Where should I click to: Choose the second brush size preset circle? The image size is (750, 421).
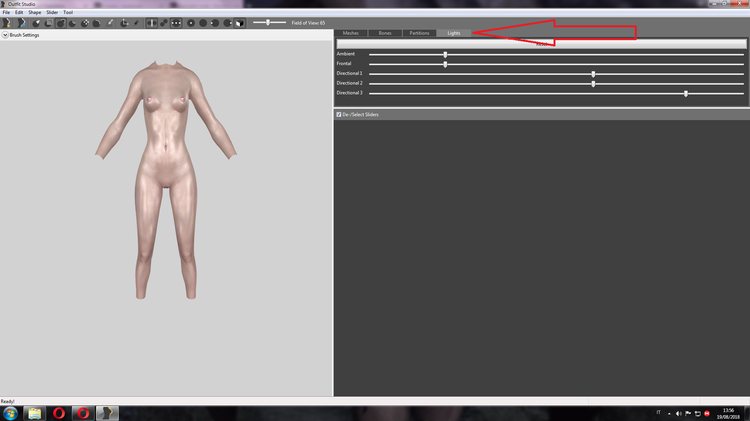click(x=203, y=23)
